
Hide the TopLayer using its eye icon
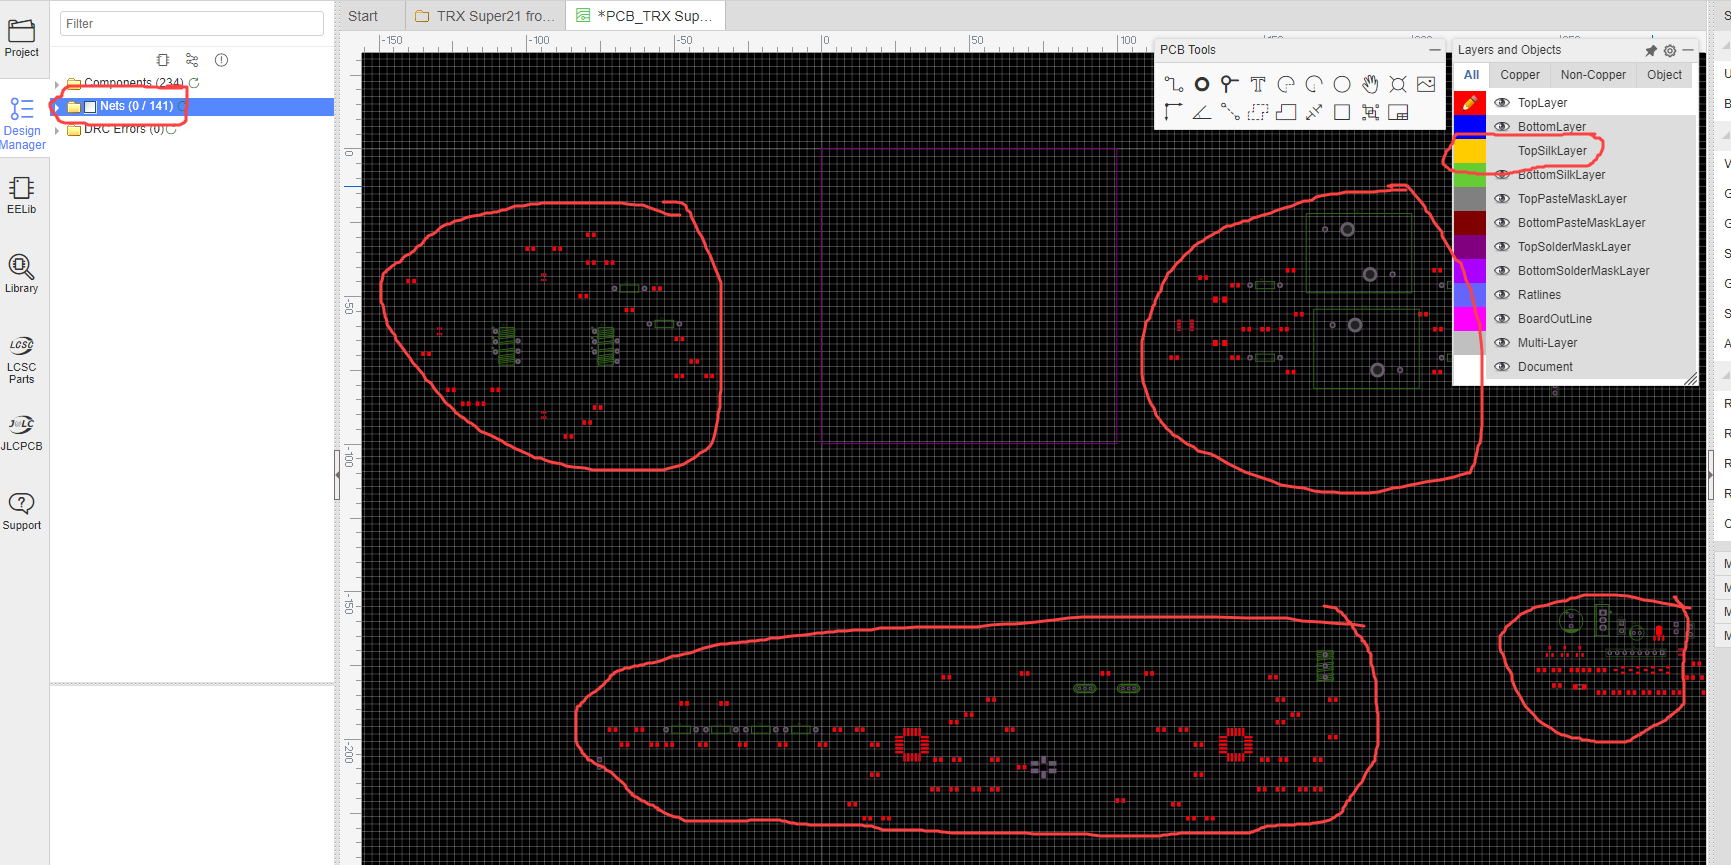[x=1502, y=103]
